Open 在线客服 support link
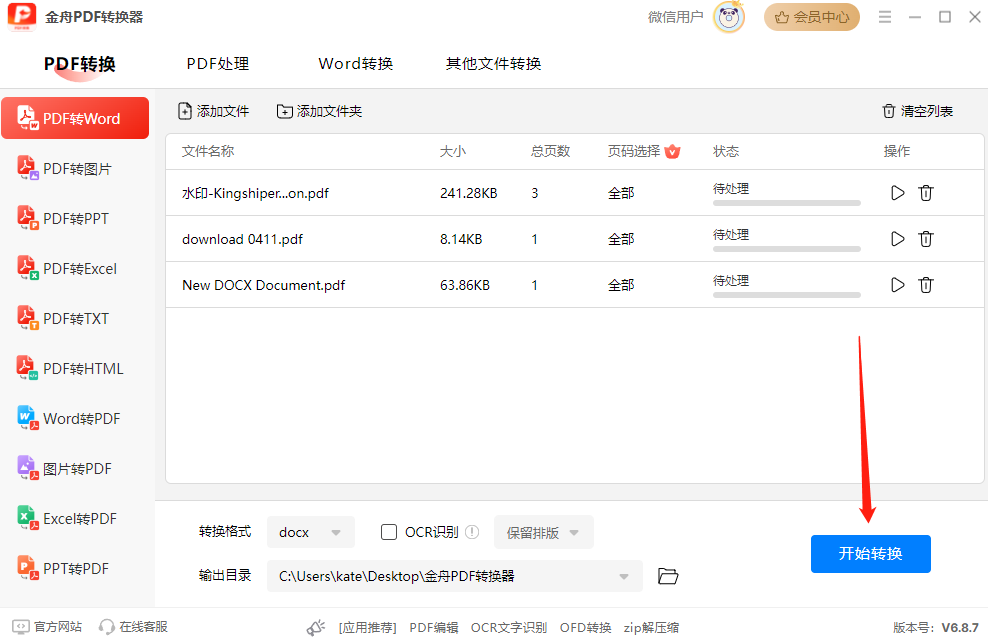This screenshot has width=988, height=644. pos(133,626)
